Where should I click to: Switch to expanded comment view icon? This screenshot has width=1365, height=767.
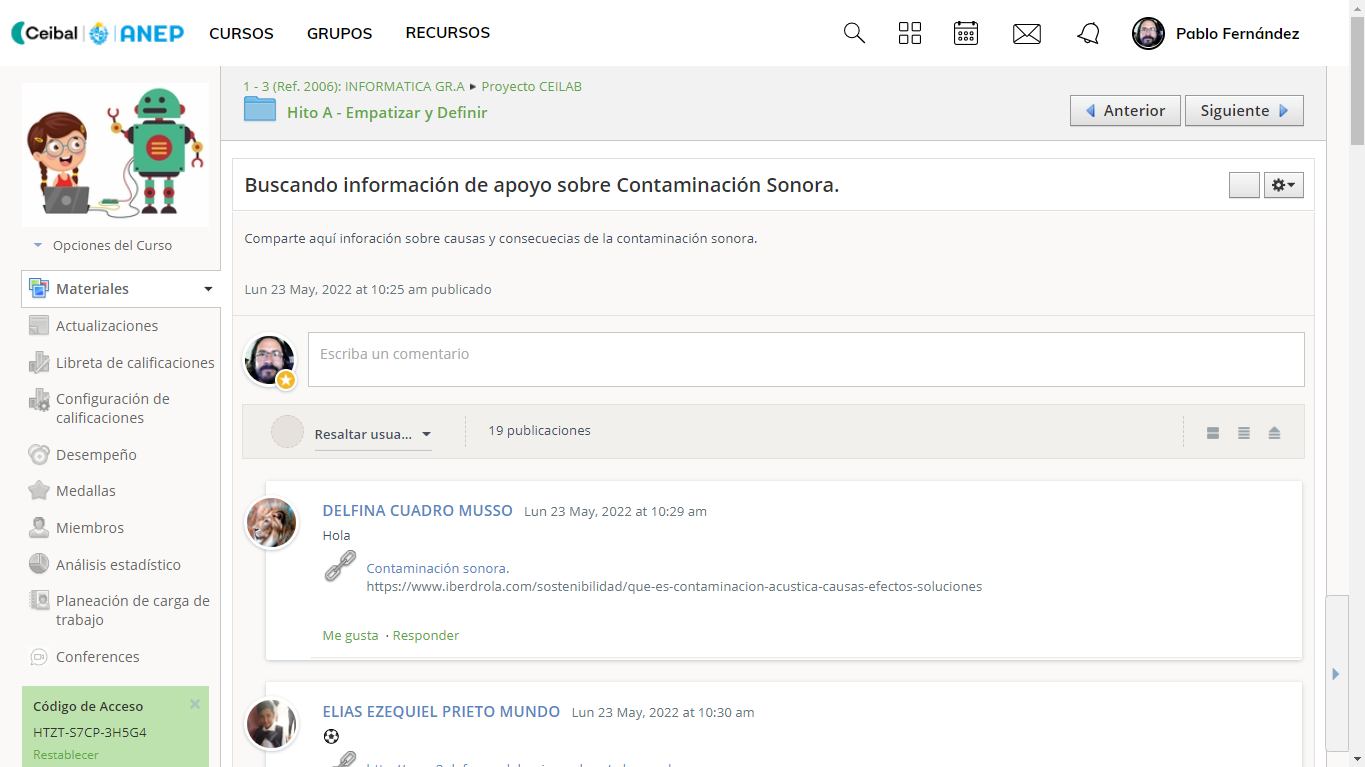click(x=1213, y=433)
